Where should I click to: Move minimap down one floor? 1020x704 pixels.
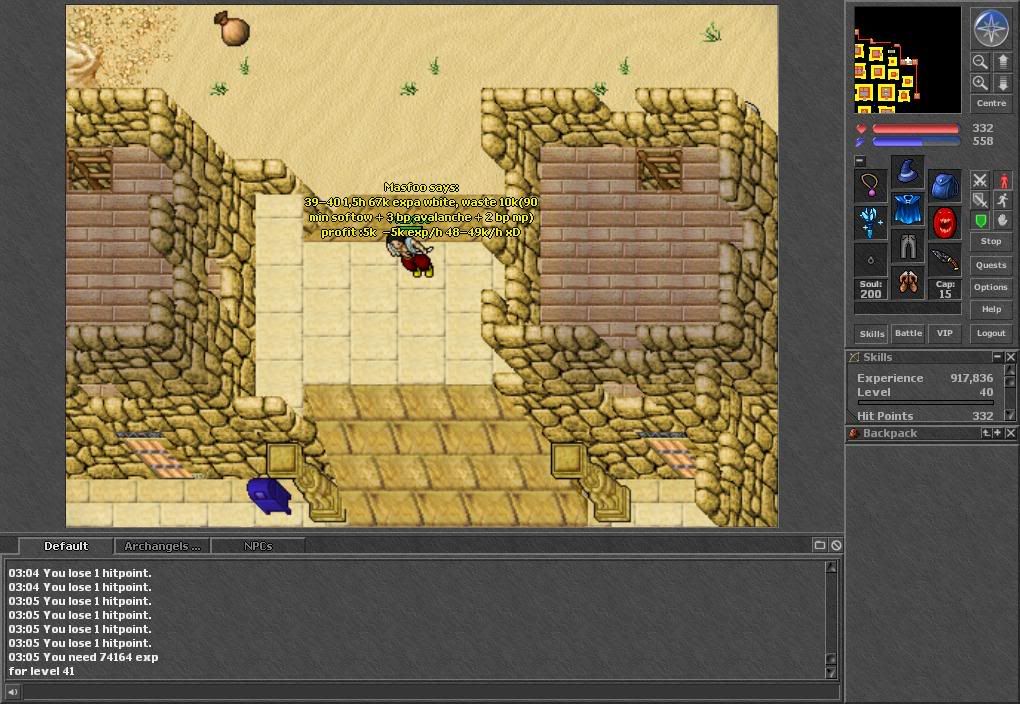click(x=1002, y=83)
